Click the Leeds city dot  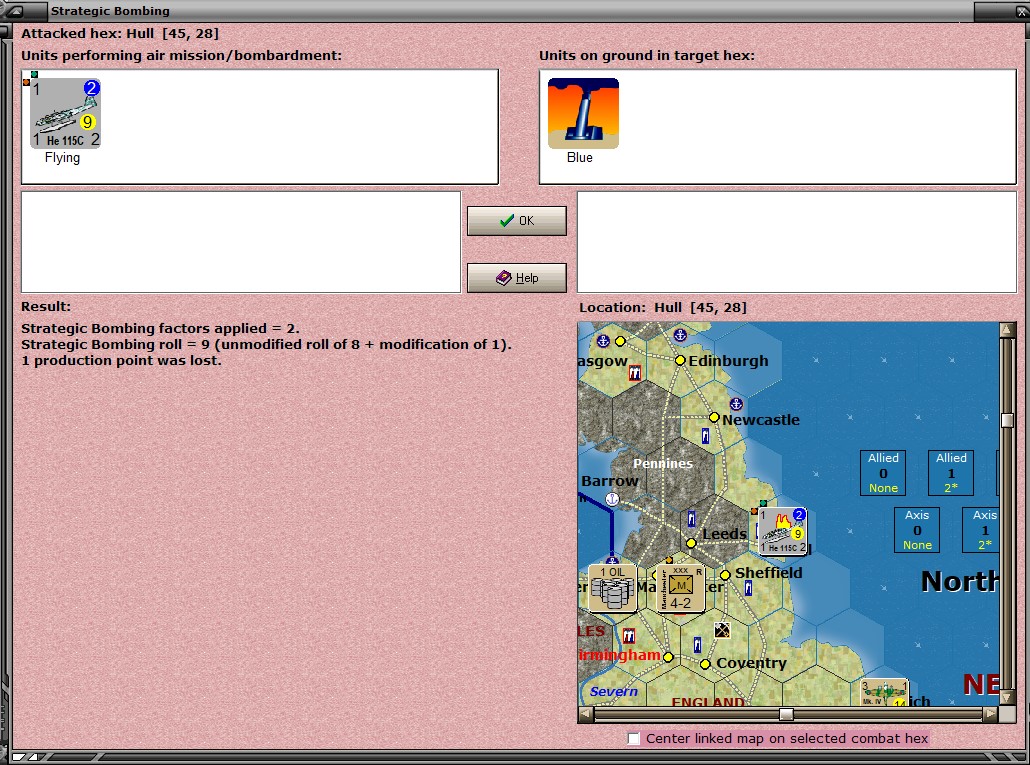pos(691,543)
